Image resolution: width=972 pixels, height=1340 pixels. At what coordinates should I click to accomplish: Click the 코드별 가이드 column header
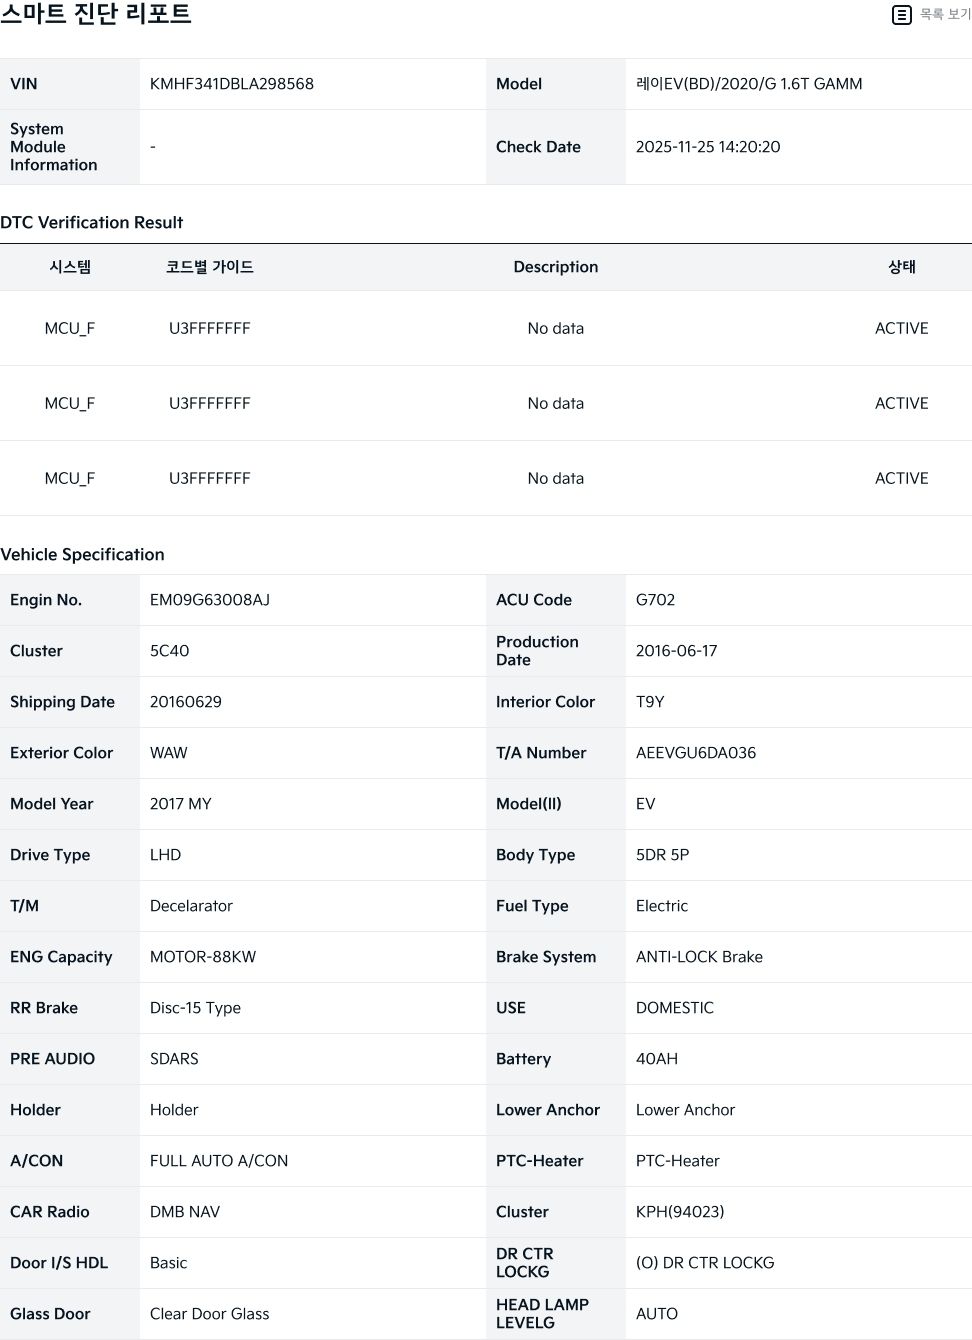click(210, 267)
